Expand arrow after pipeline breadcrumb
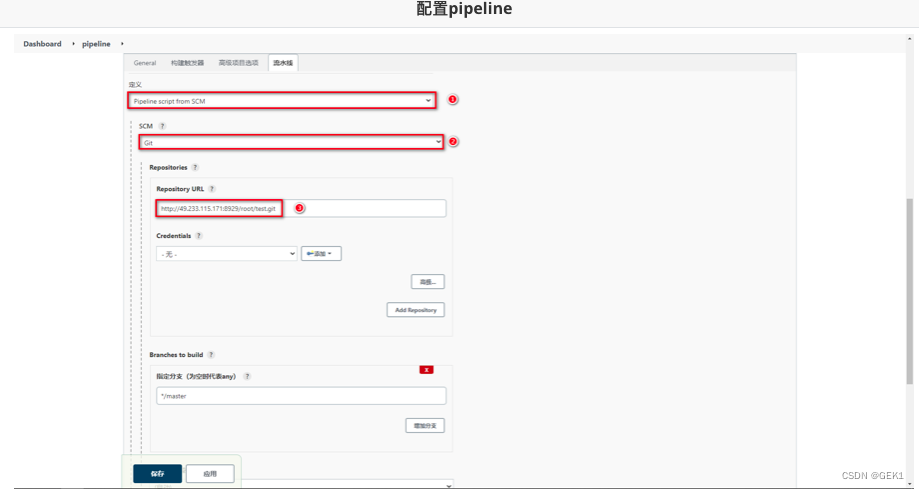 coord(122,44)
